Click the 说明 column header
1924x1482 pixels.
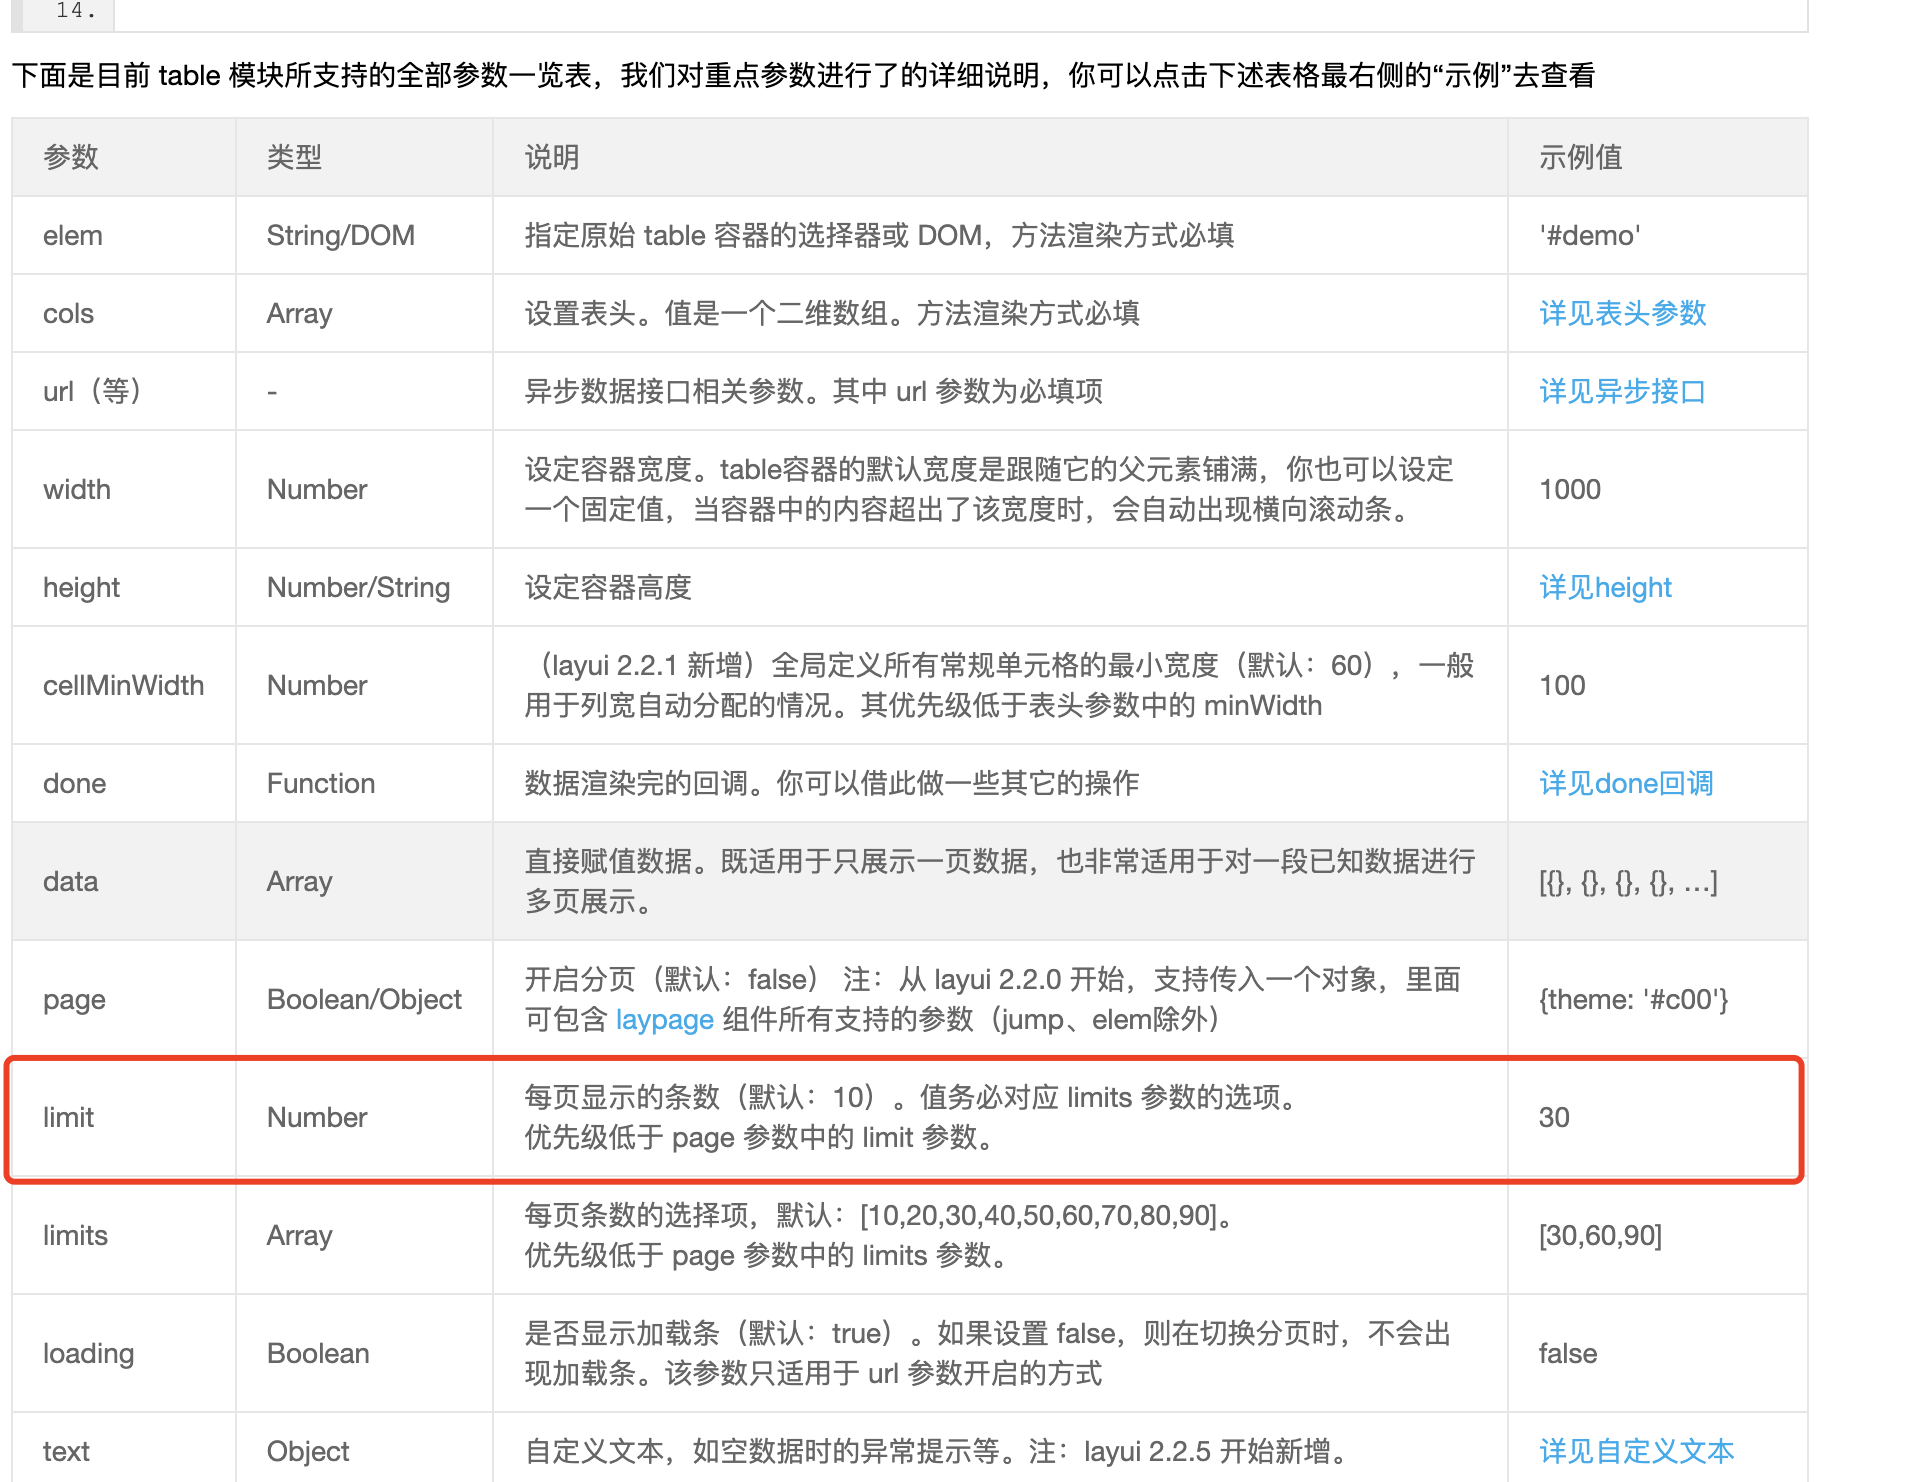[x=552, y=157]
